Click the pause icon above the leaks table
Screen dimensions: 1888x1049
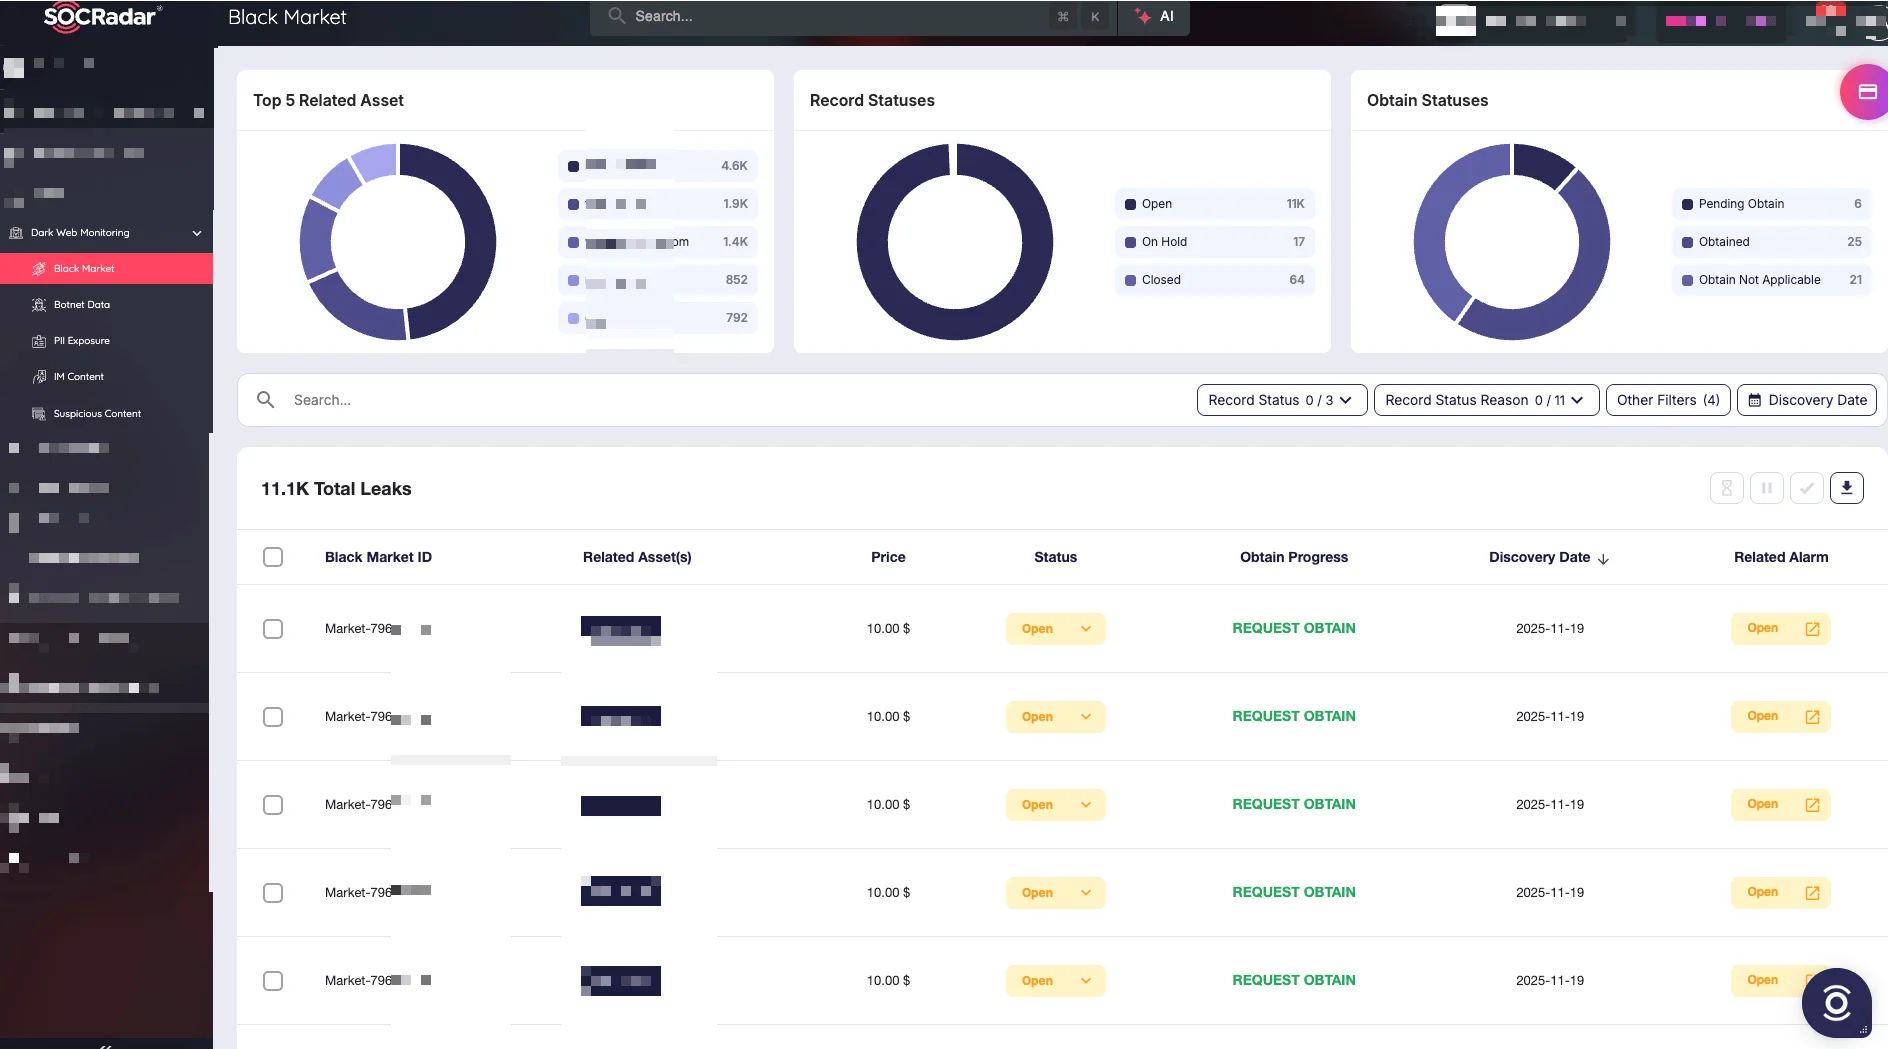point(1767,488)
